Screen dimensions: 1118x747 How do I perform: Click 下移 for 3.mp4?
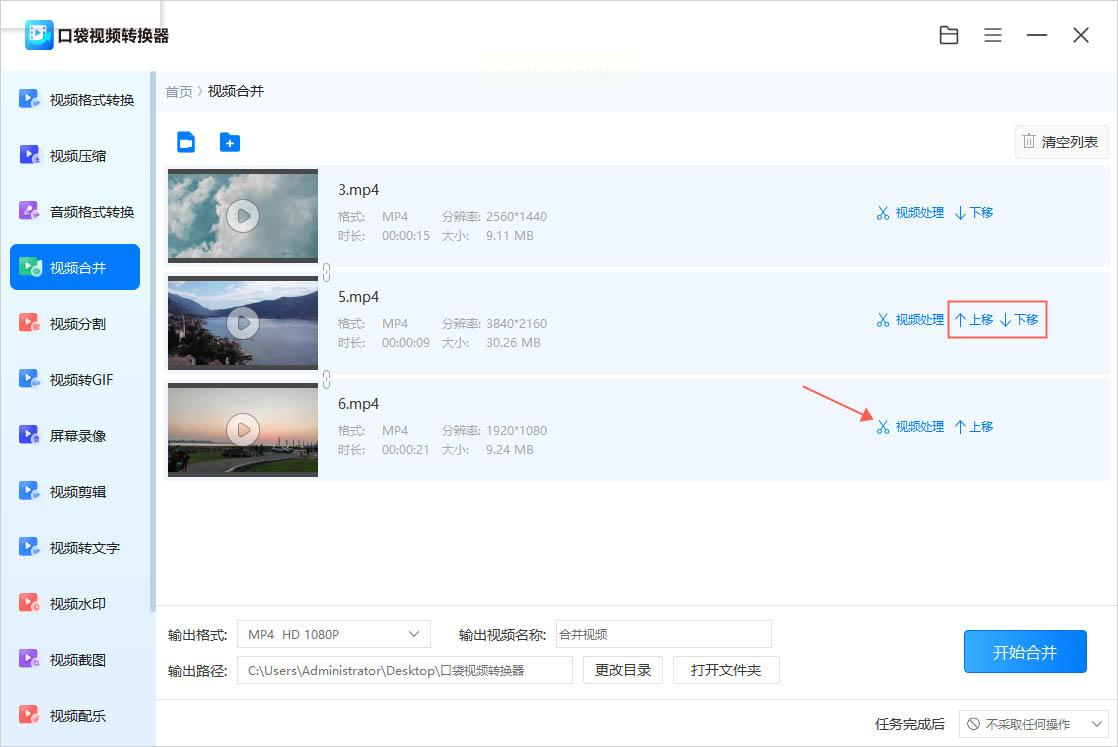pos(974,212)
